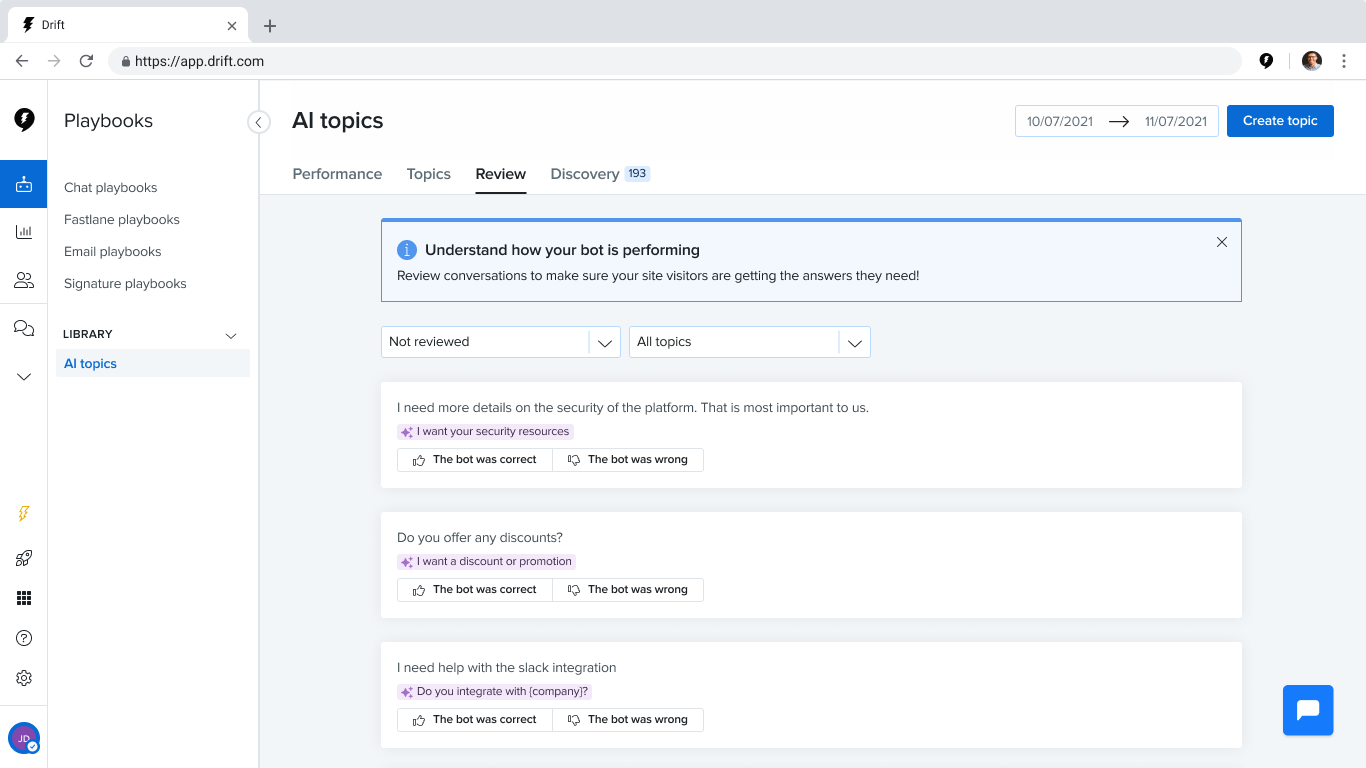Dismiss the bot performance info banner
Image resolution: width=1366 pixels, height=768 pixels.
point(1221,242)
